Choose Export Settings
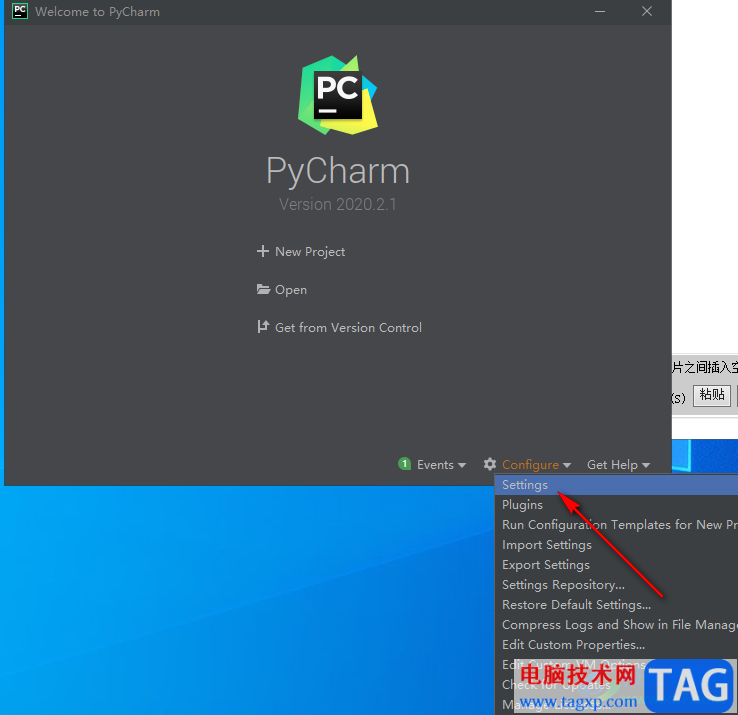The width and height of the screenshot is (738, 715). [x=616, y=565]
